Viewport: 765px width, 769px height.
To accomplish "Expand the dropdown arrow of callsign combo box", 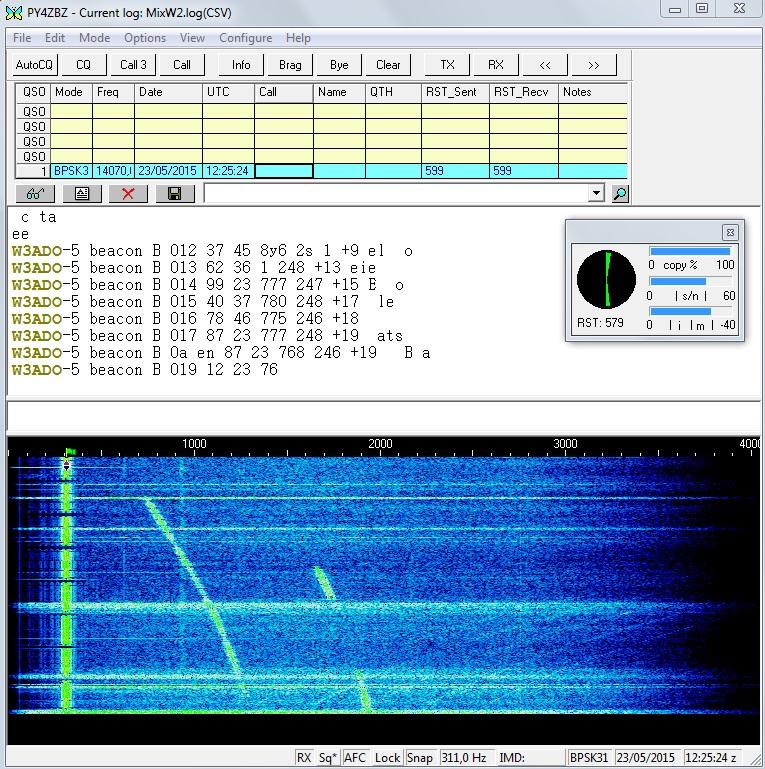I will pyautogui.click(x=597, y=193).
